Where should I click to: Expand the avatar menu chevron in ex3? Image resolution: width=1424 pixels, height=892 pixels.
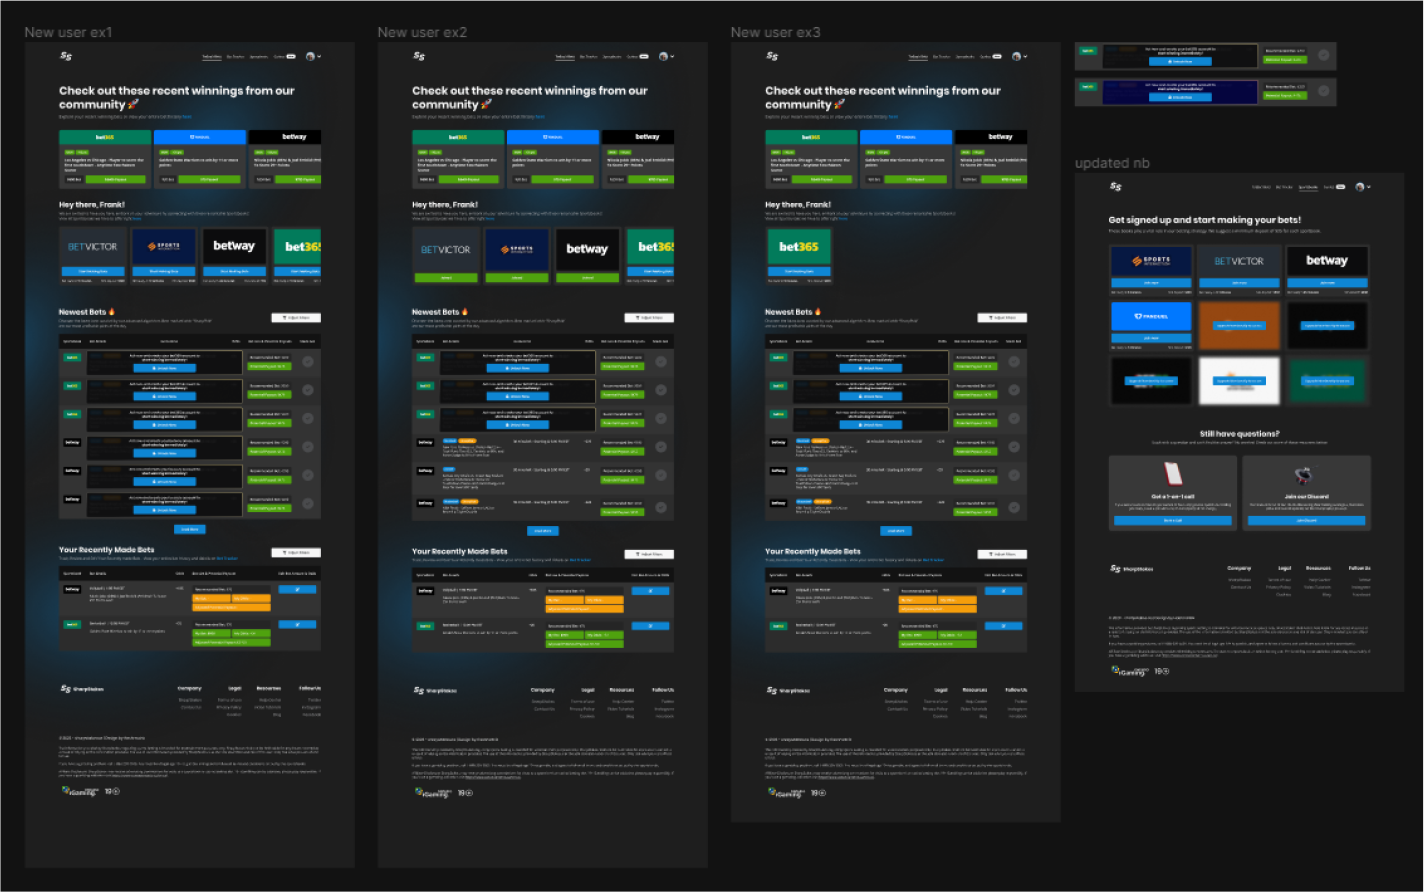tap(1024, 57)
